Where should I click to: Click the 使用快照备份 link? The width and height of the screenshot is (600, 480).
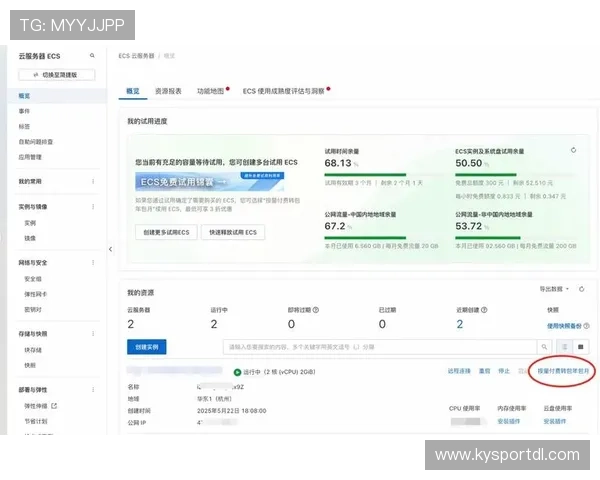pos(564,326)
